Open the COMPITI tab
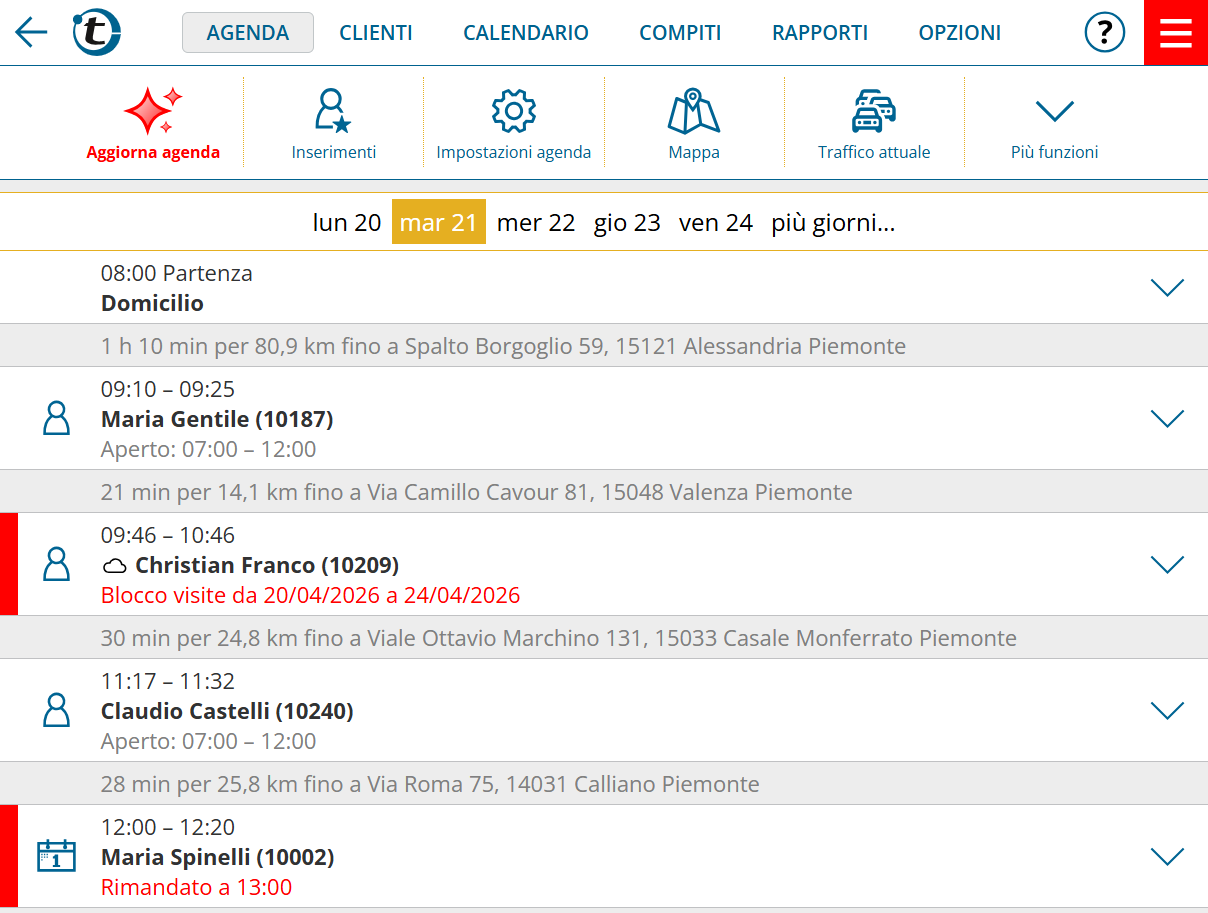The height and width of the screenshot is (913, 1208). pyautogui.click(x=680, y=32)
